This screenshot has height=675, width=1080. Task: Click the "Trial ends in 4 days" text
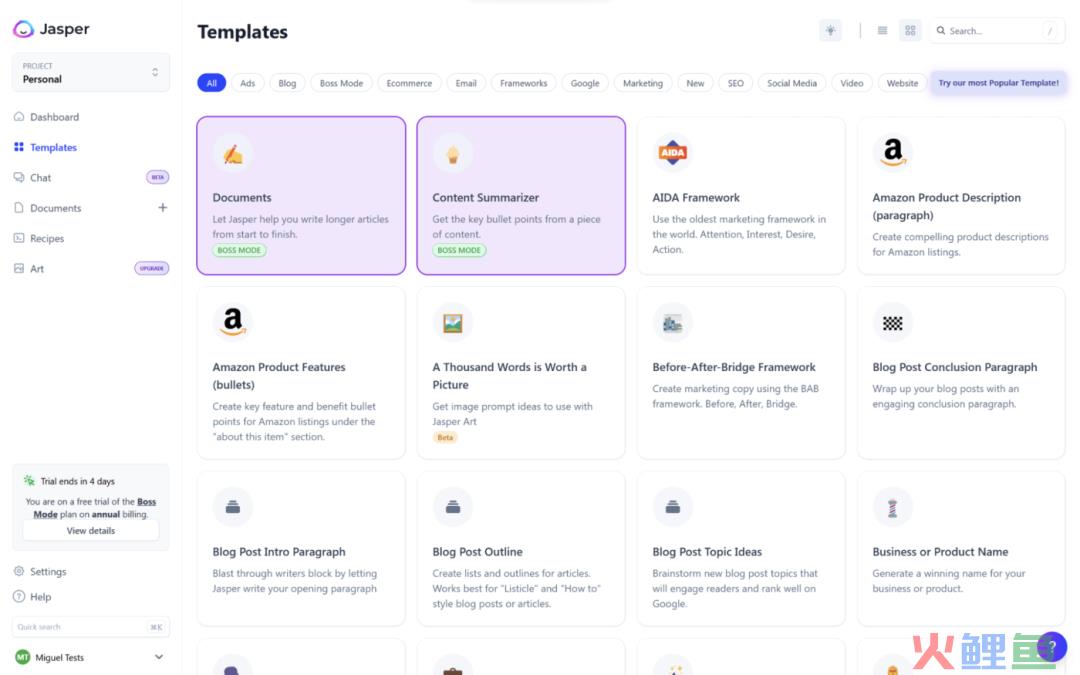[78, 481]
